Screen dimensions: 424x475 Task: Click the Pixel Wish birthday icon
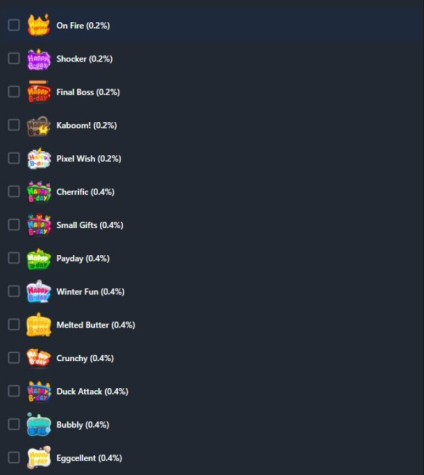click(39, 158)
